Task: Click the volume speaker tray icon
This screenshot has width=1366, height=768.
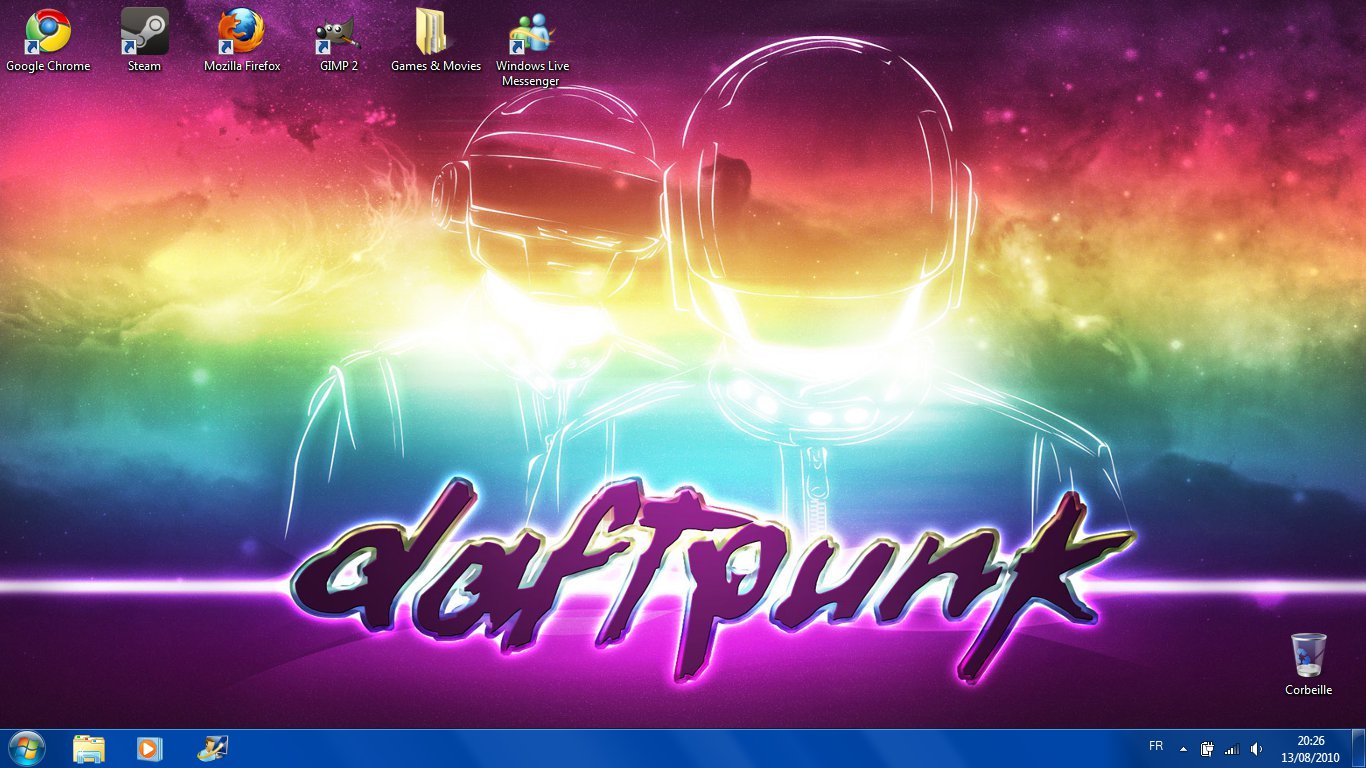Action: coord(1257,749)
